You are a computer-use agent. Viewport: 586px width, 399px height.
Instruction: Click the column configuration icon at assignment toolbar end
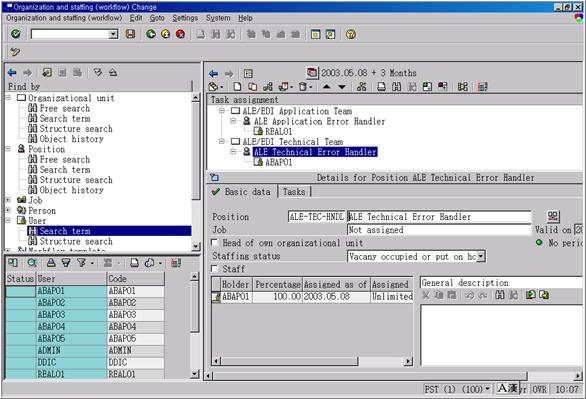click(482, 87)
